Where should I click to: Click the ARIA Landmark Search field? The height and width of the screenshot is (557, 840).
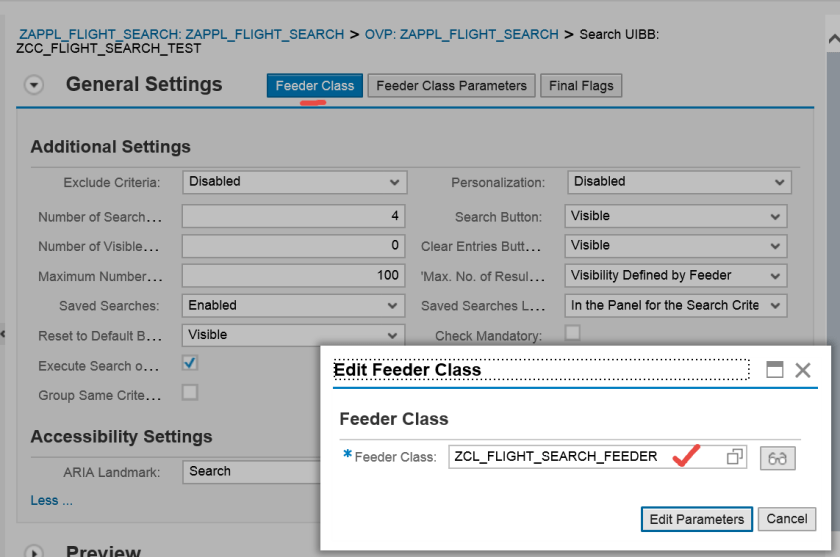pos(252,472)
